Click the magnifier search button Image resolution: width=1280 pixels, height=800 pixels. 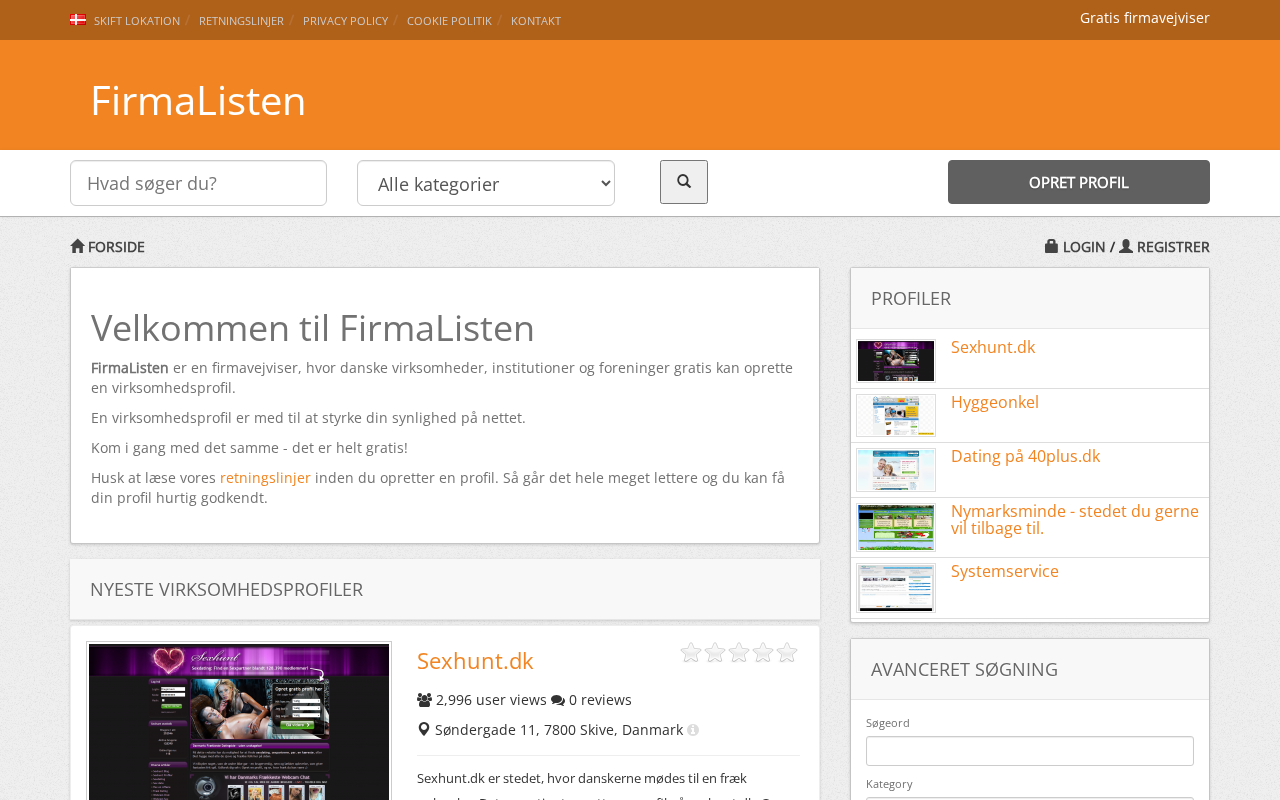pos(684,182)
